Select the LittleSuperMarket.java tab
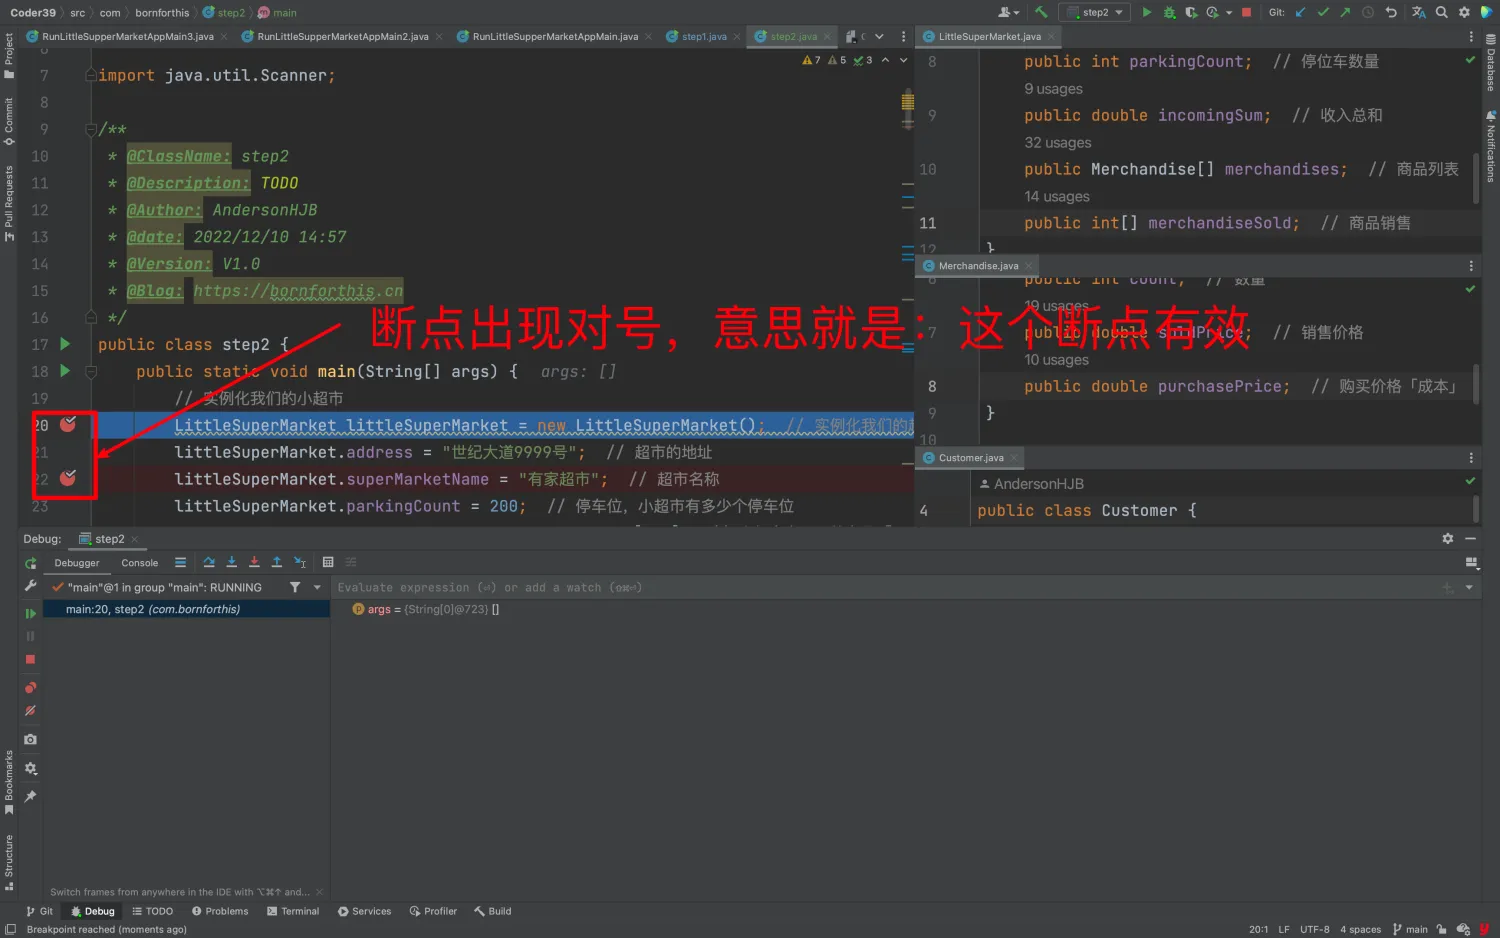1500x938 pixels. (989, 36)
